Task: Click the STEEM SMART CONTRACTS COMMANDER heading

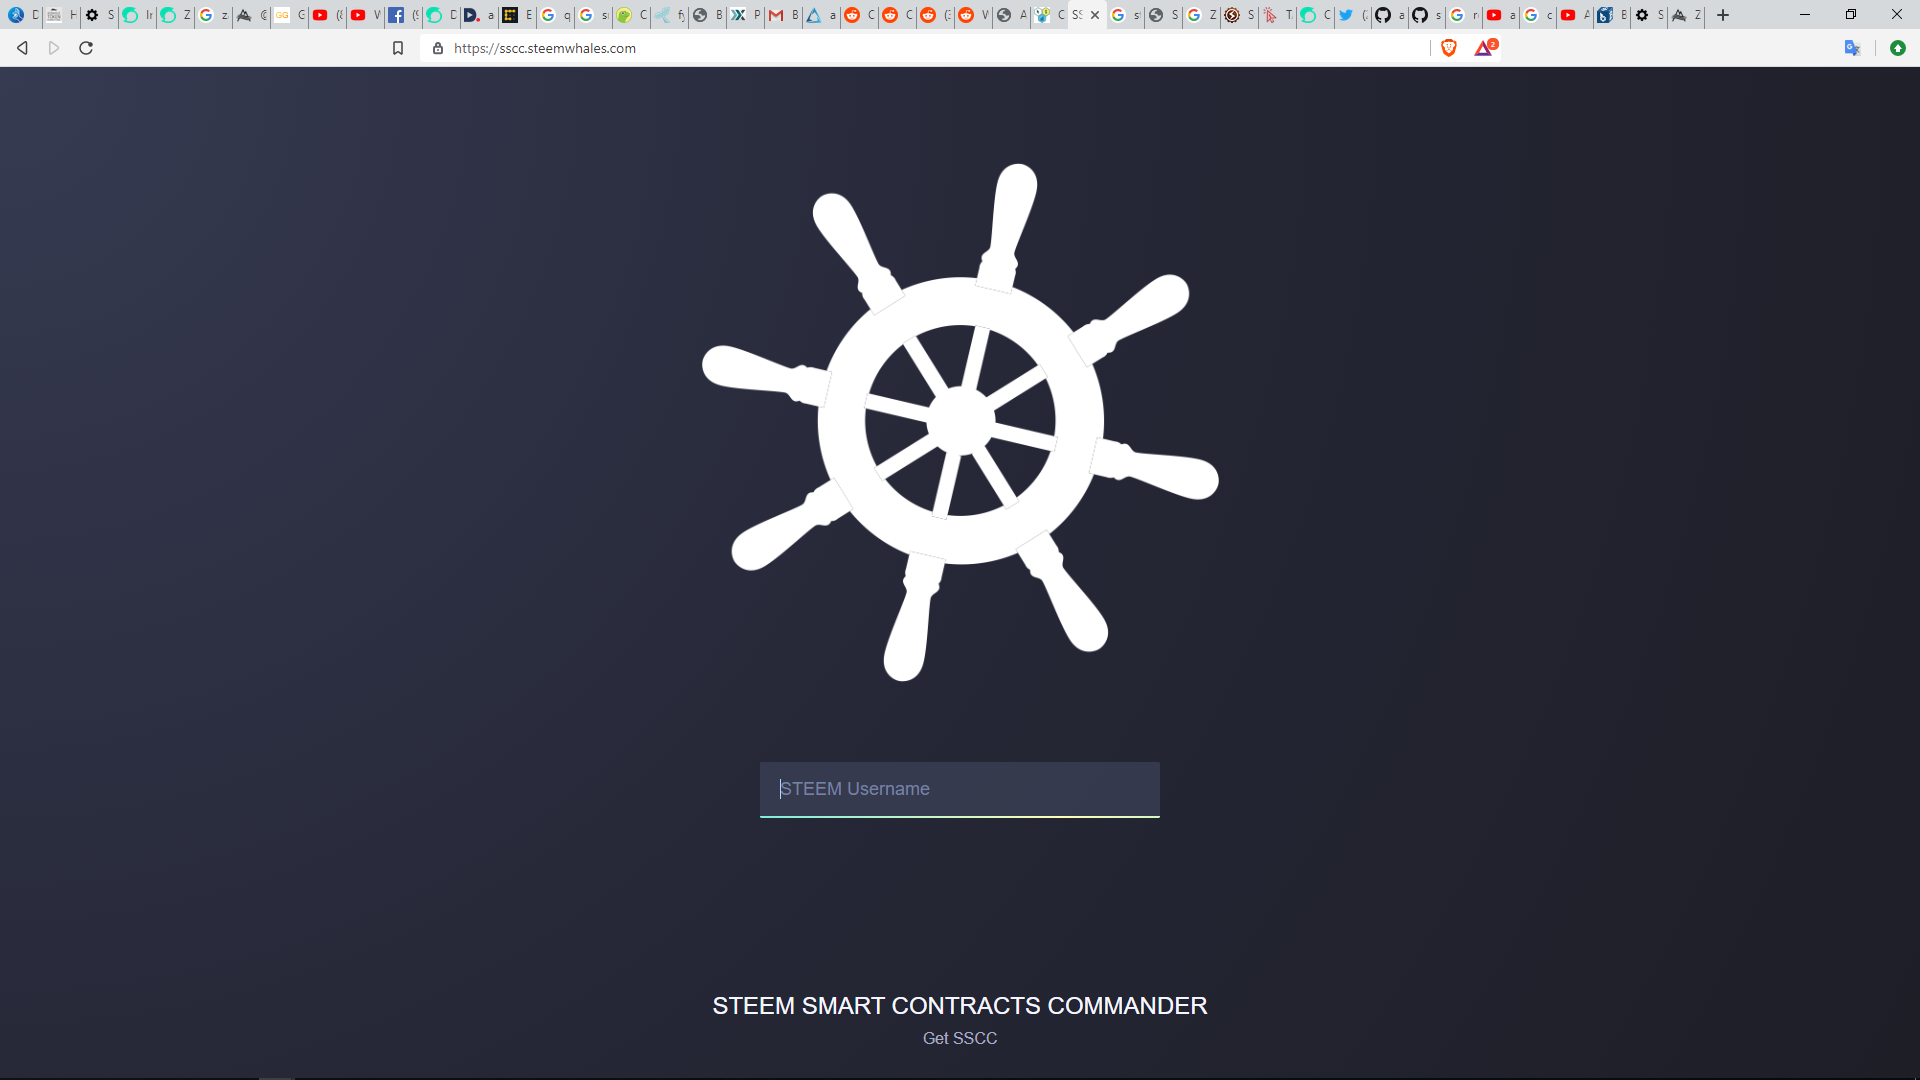Action: 960,1005
